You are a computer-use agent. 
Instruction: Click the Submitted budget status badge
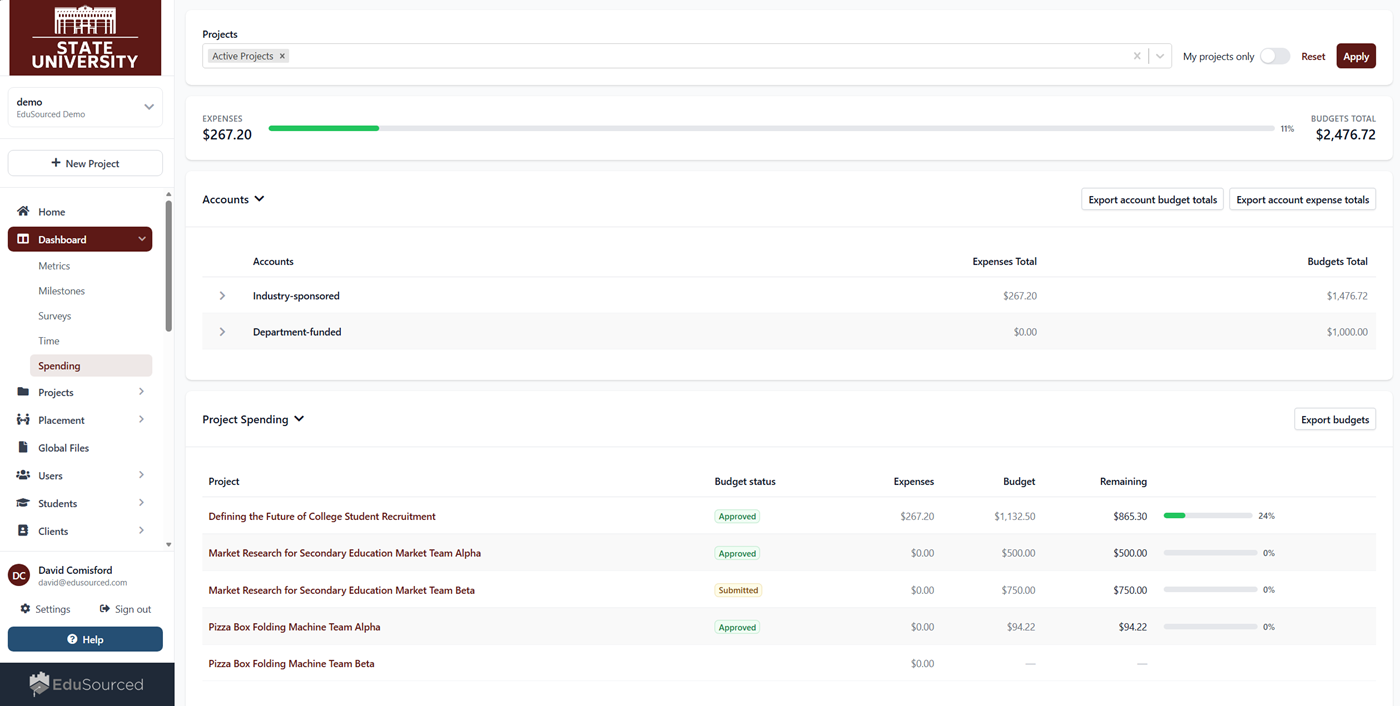[x=738, y=590]
